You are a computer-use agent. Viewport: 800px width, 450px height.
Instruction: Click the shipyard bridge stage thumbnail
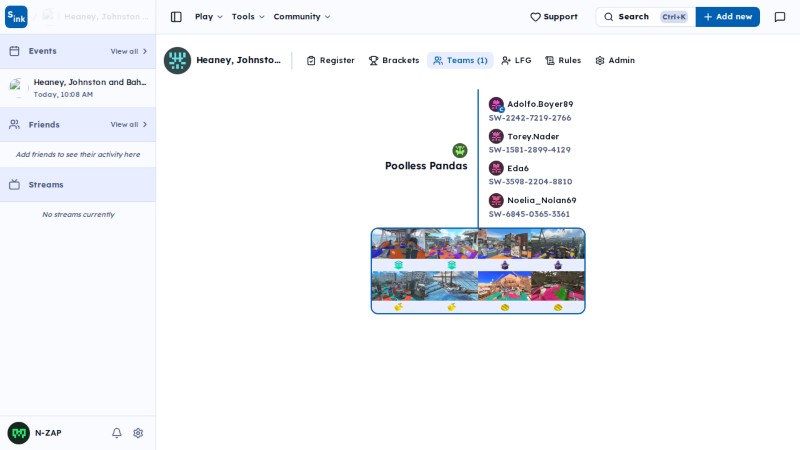pos(452,286)
